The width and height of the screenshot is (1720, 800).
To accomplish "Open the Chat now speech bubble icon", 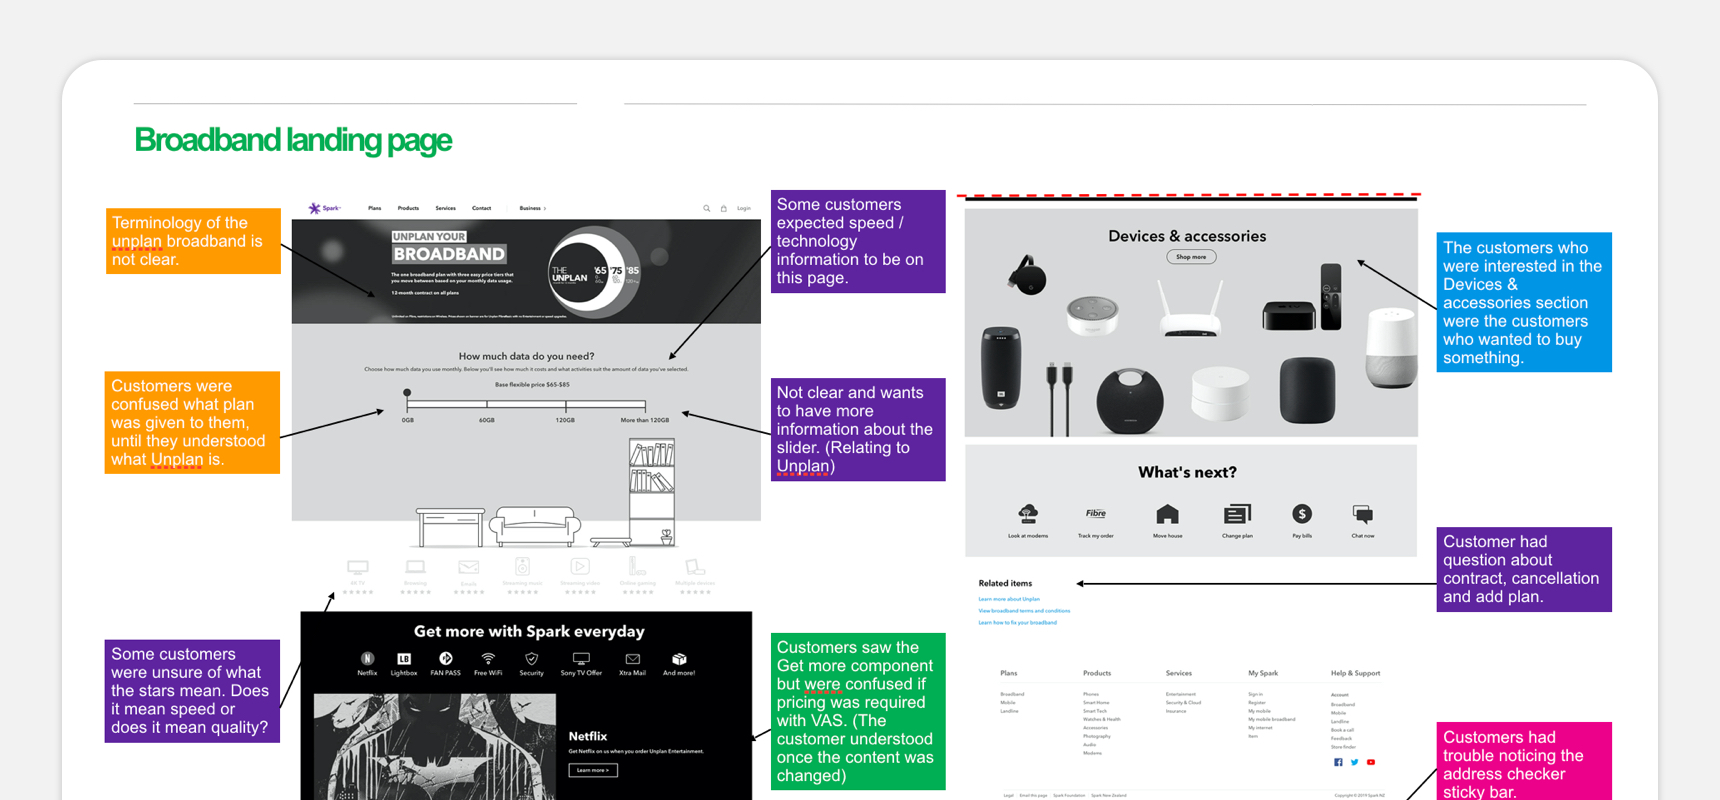I will pyautogui.click(x=1362, y=514).
